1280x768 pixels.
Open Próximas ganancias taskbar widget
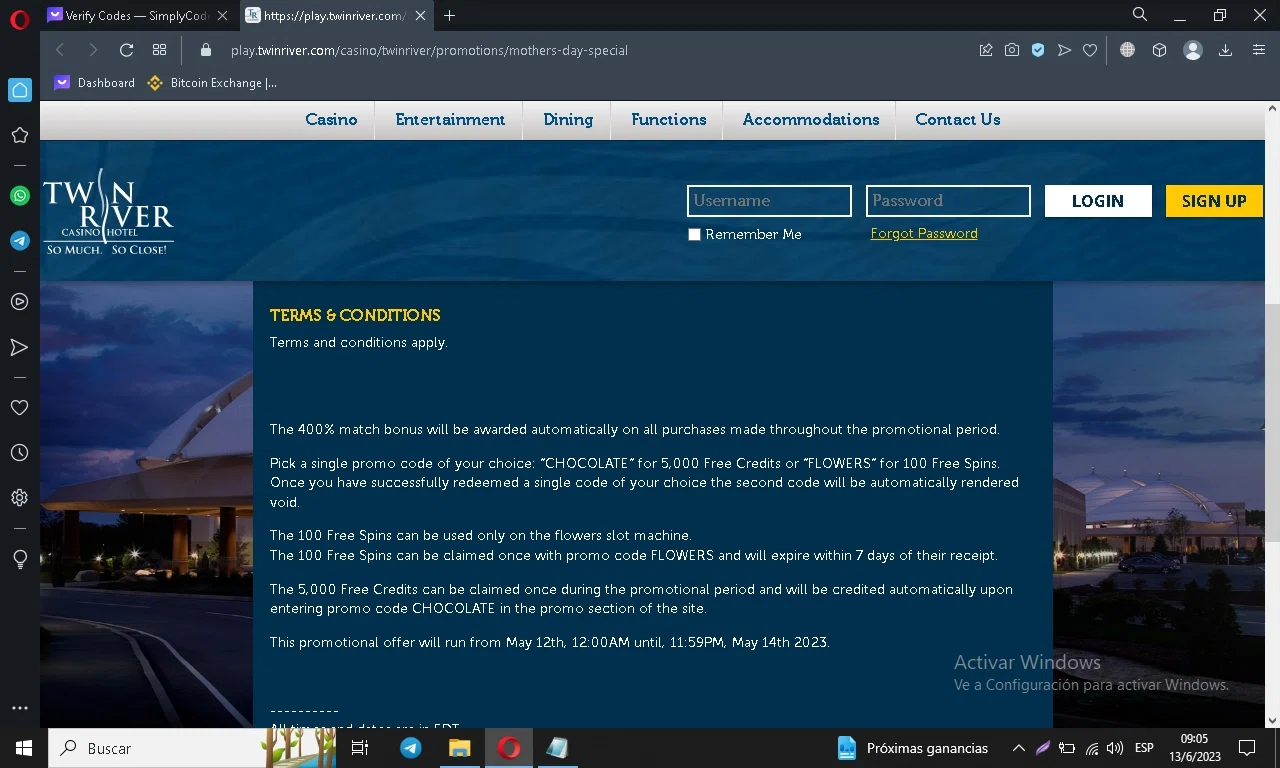pos(912,748)
